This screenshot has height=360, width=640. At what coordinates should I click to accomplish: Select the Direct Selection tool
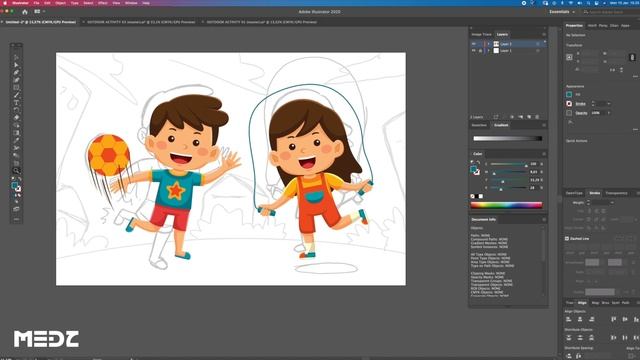(x=16, y=65)
